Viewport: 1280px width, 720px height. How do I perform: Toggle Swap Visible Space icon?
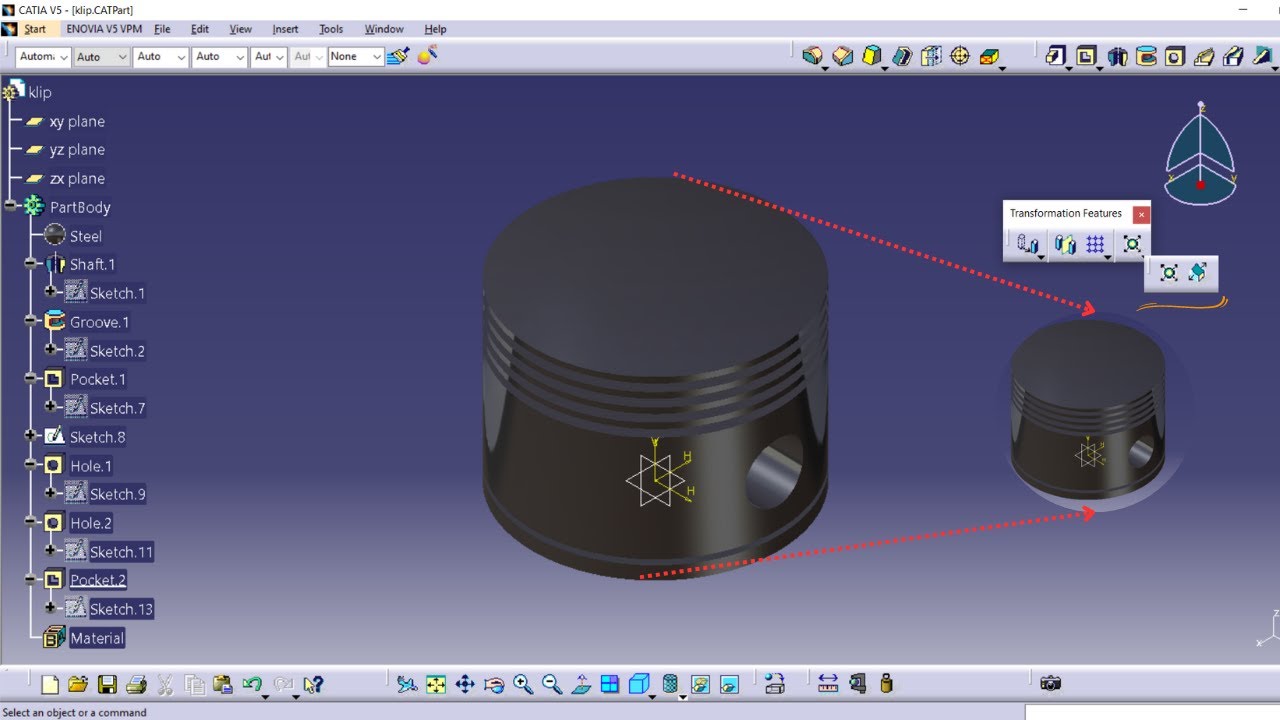[x=729, y=684]
